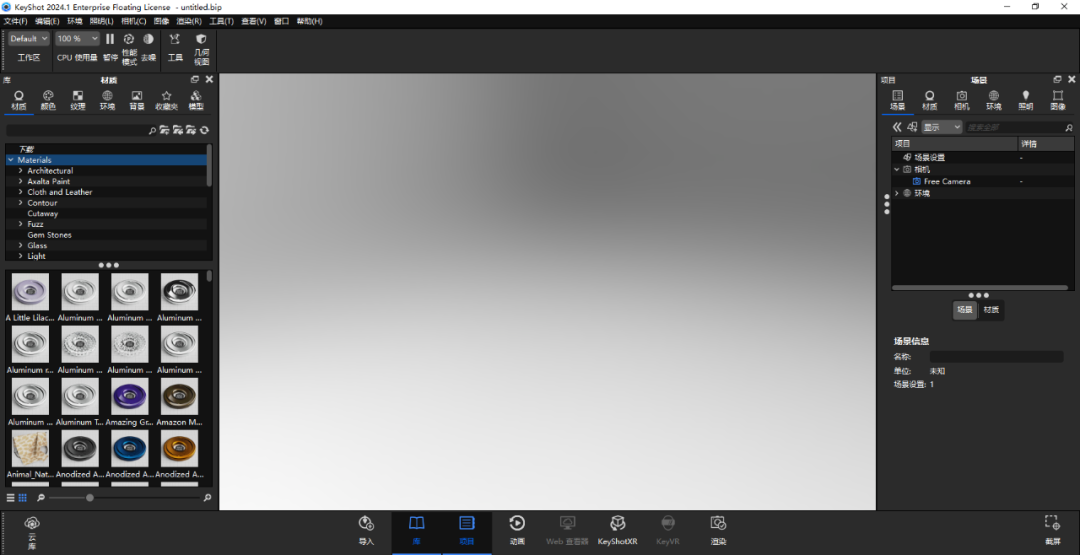Open the 100 % CPU usage dropdown
The image size is (1080, 555).
point(77,39)
